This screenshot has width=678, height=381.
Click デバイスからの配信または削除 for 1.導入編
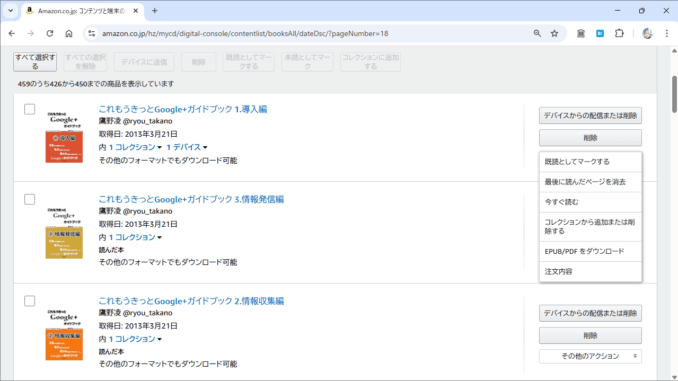(590, 115)
